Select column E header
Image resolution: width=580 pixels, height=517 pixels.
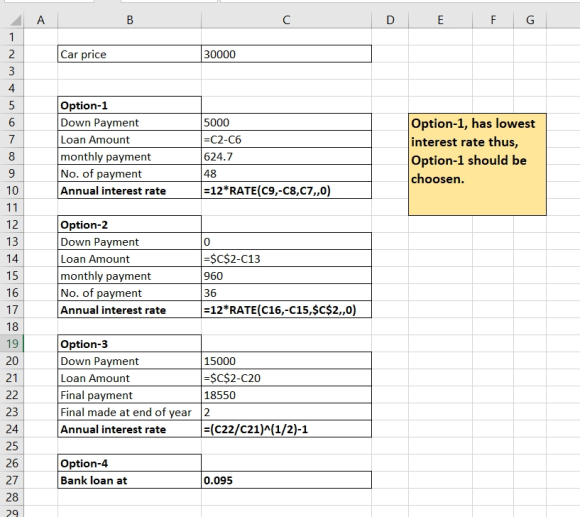click(x=440, y=20)
